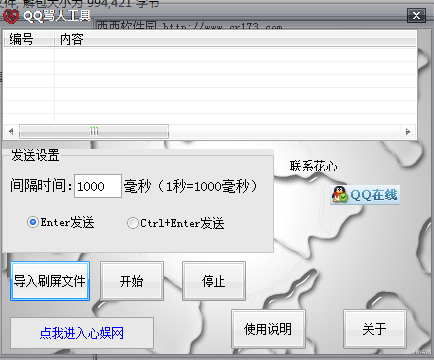Viewport: 434px width, 360px height.
Task: Click the list's left scroll arrow
Action: (11, 131)
